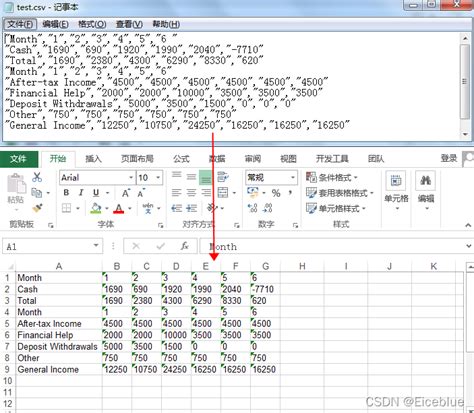The height and width of the screenshot is (413, 474).
Task: Switch to the 视图 ribbon tab
Action: pyautogui.click(x=288, y=159)
